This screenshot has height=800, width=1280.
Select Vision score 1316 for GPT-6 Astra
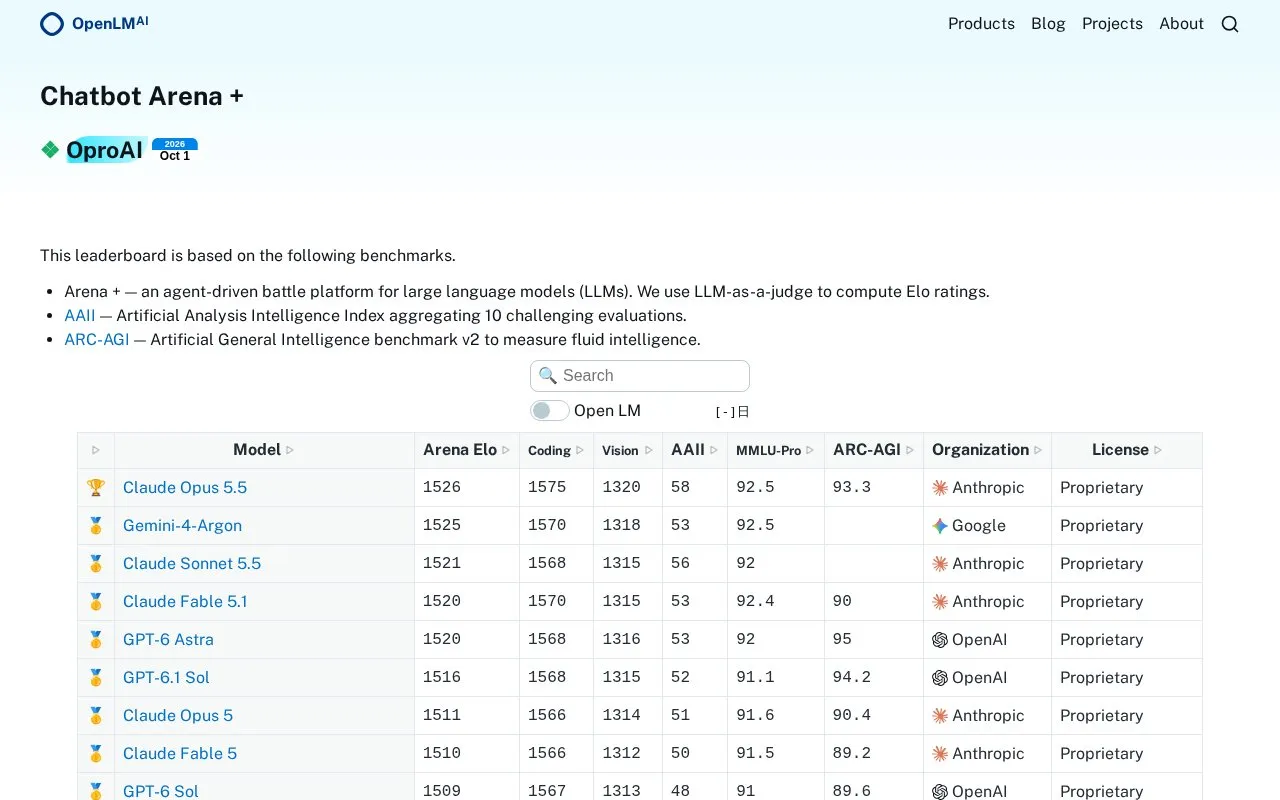pos(621,640)
